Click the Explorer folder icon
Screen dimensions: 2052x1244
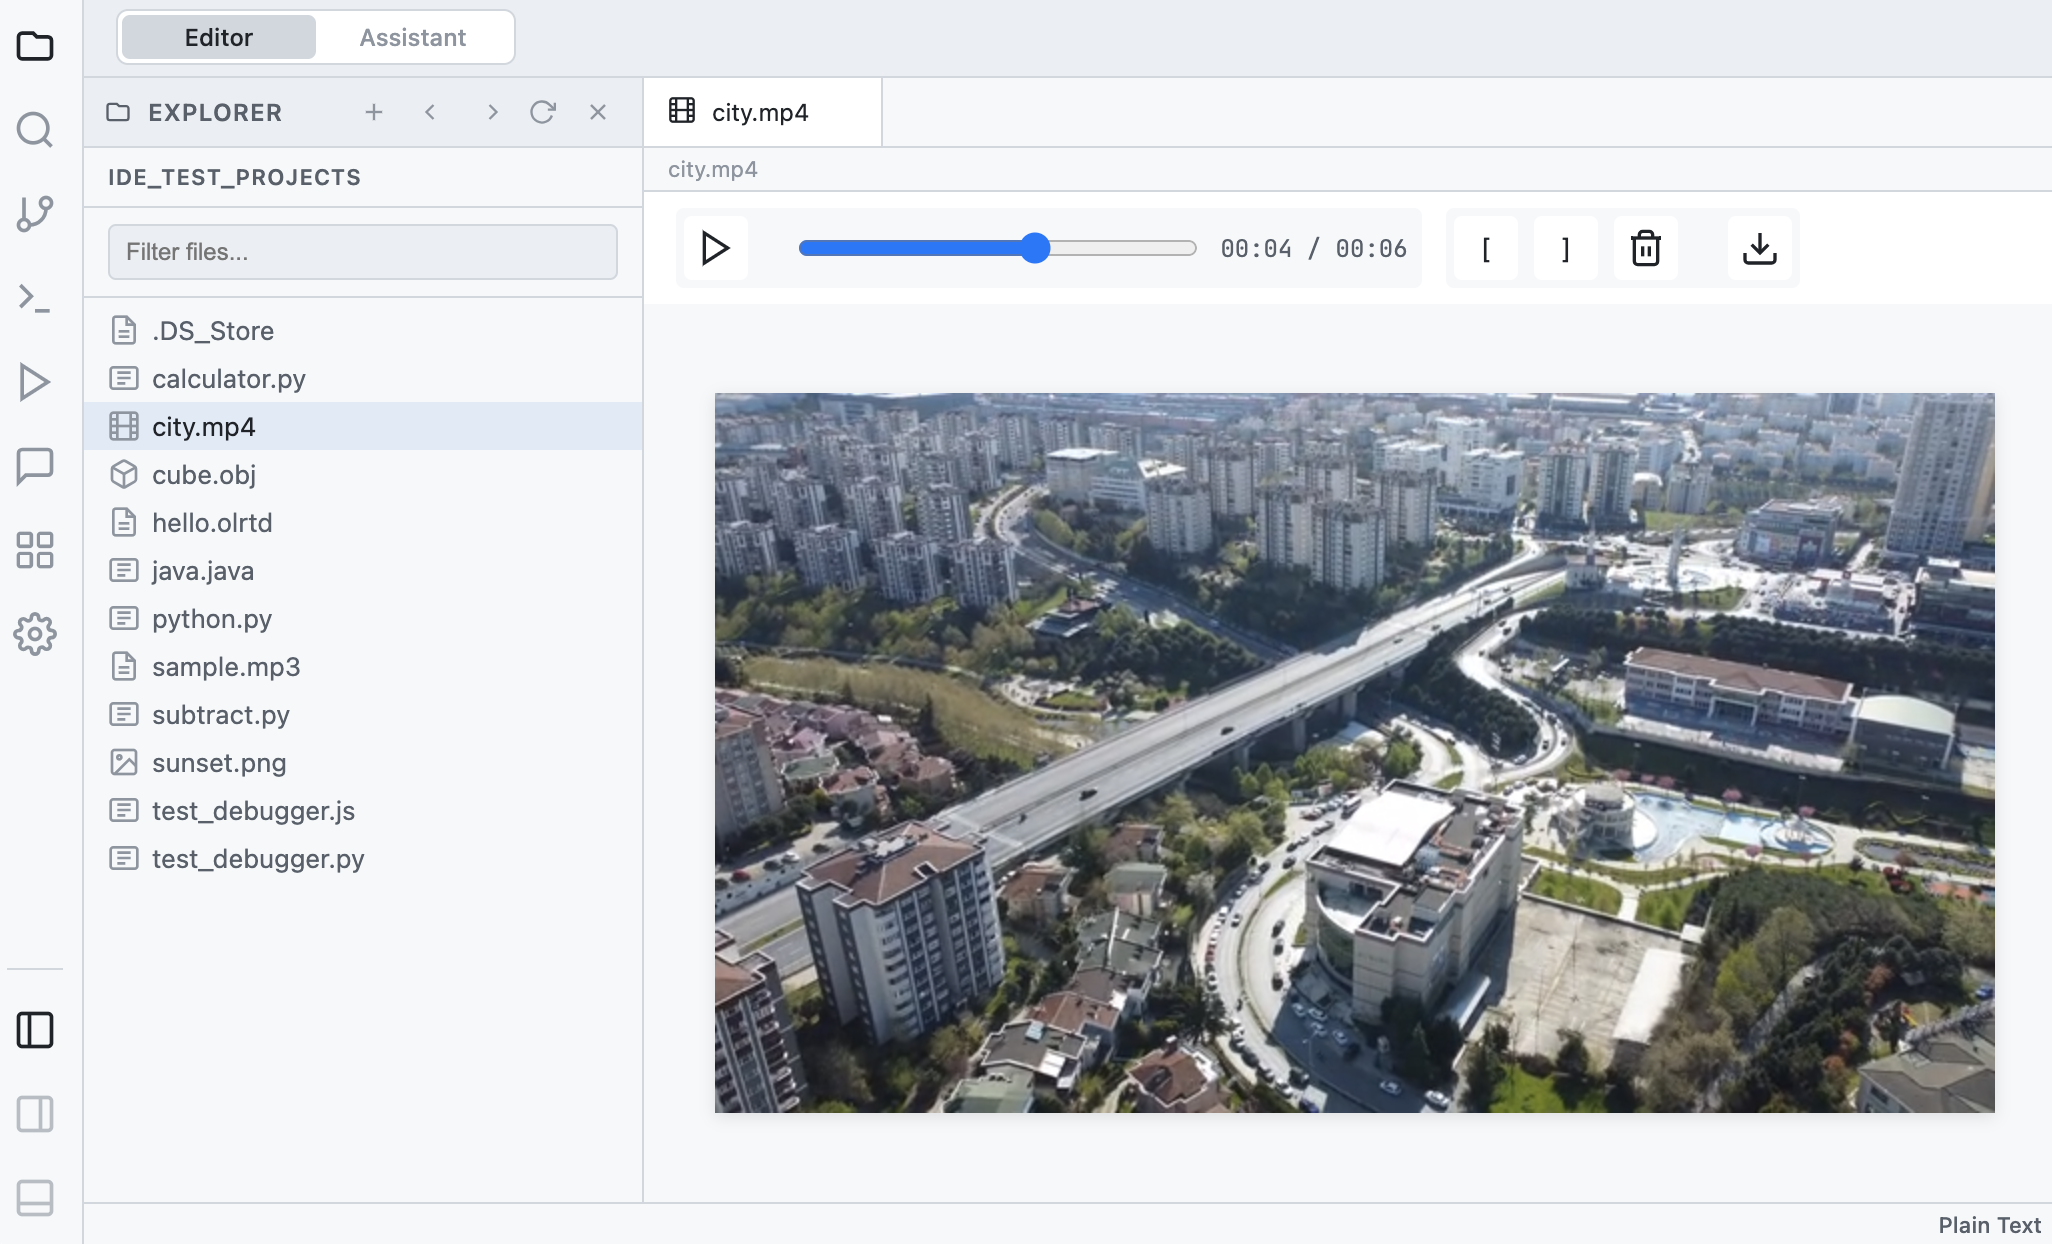pos(36,46)
